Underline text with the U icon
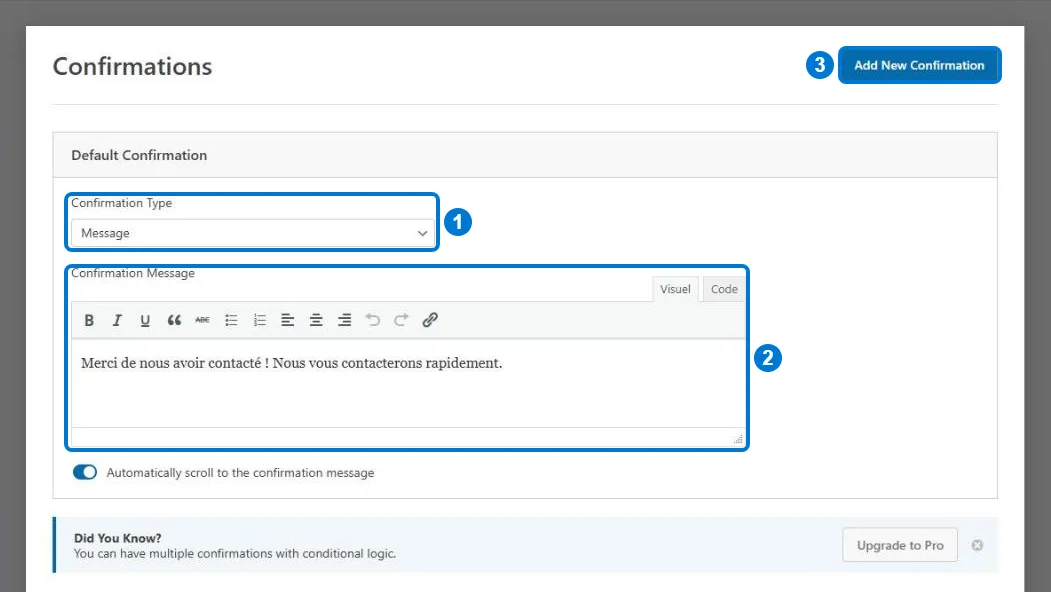 [145, 320]
